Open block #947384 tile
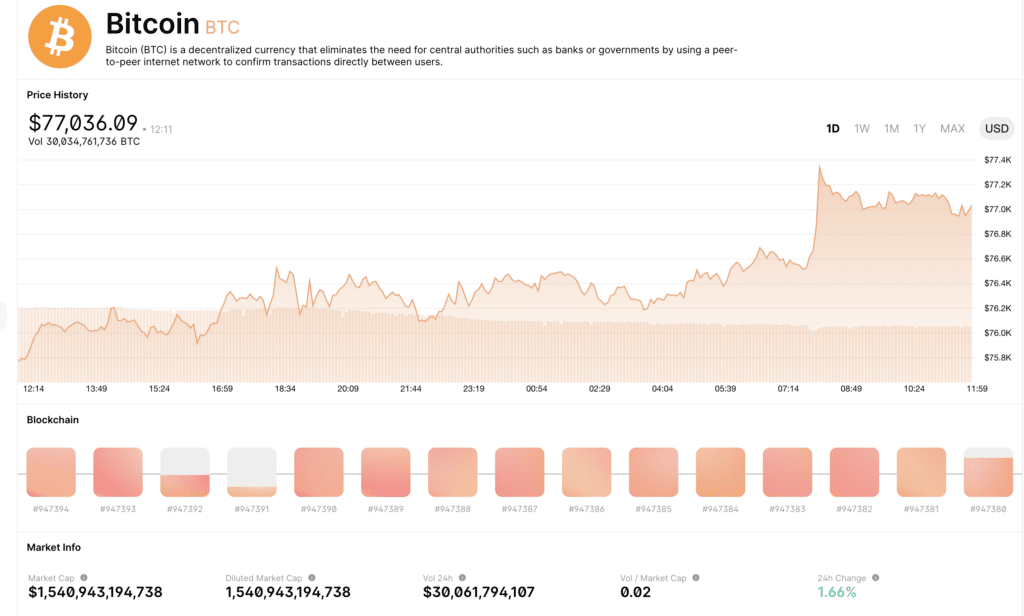Screen dimensions: 1024x616 click(720, 472)
